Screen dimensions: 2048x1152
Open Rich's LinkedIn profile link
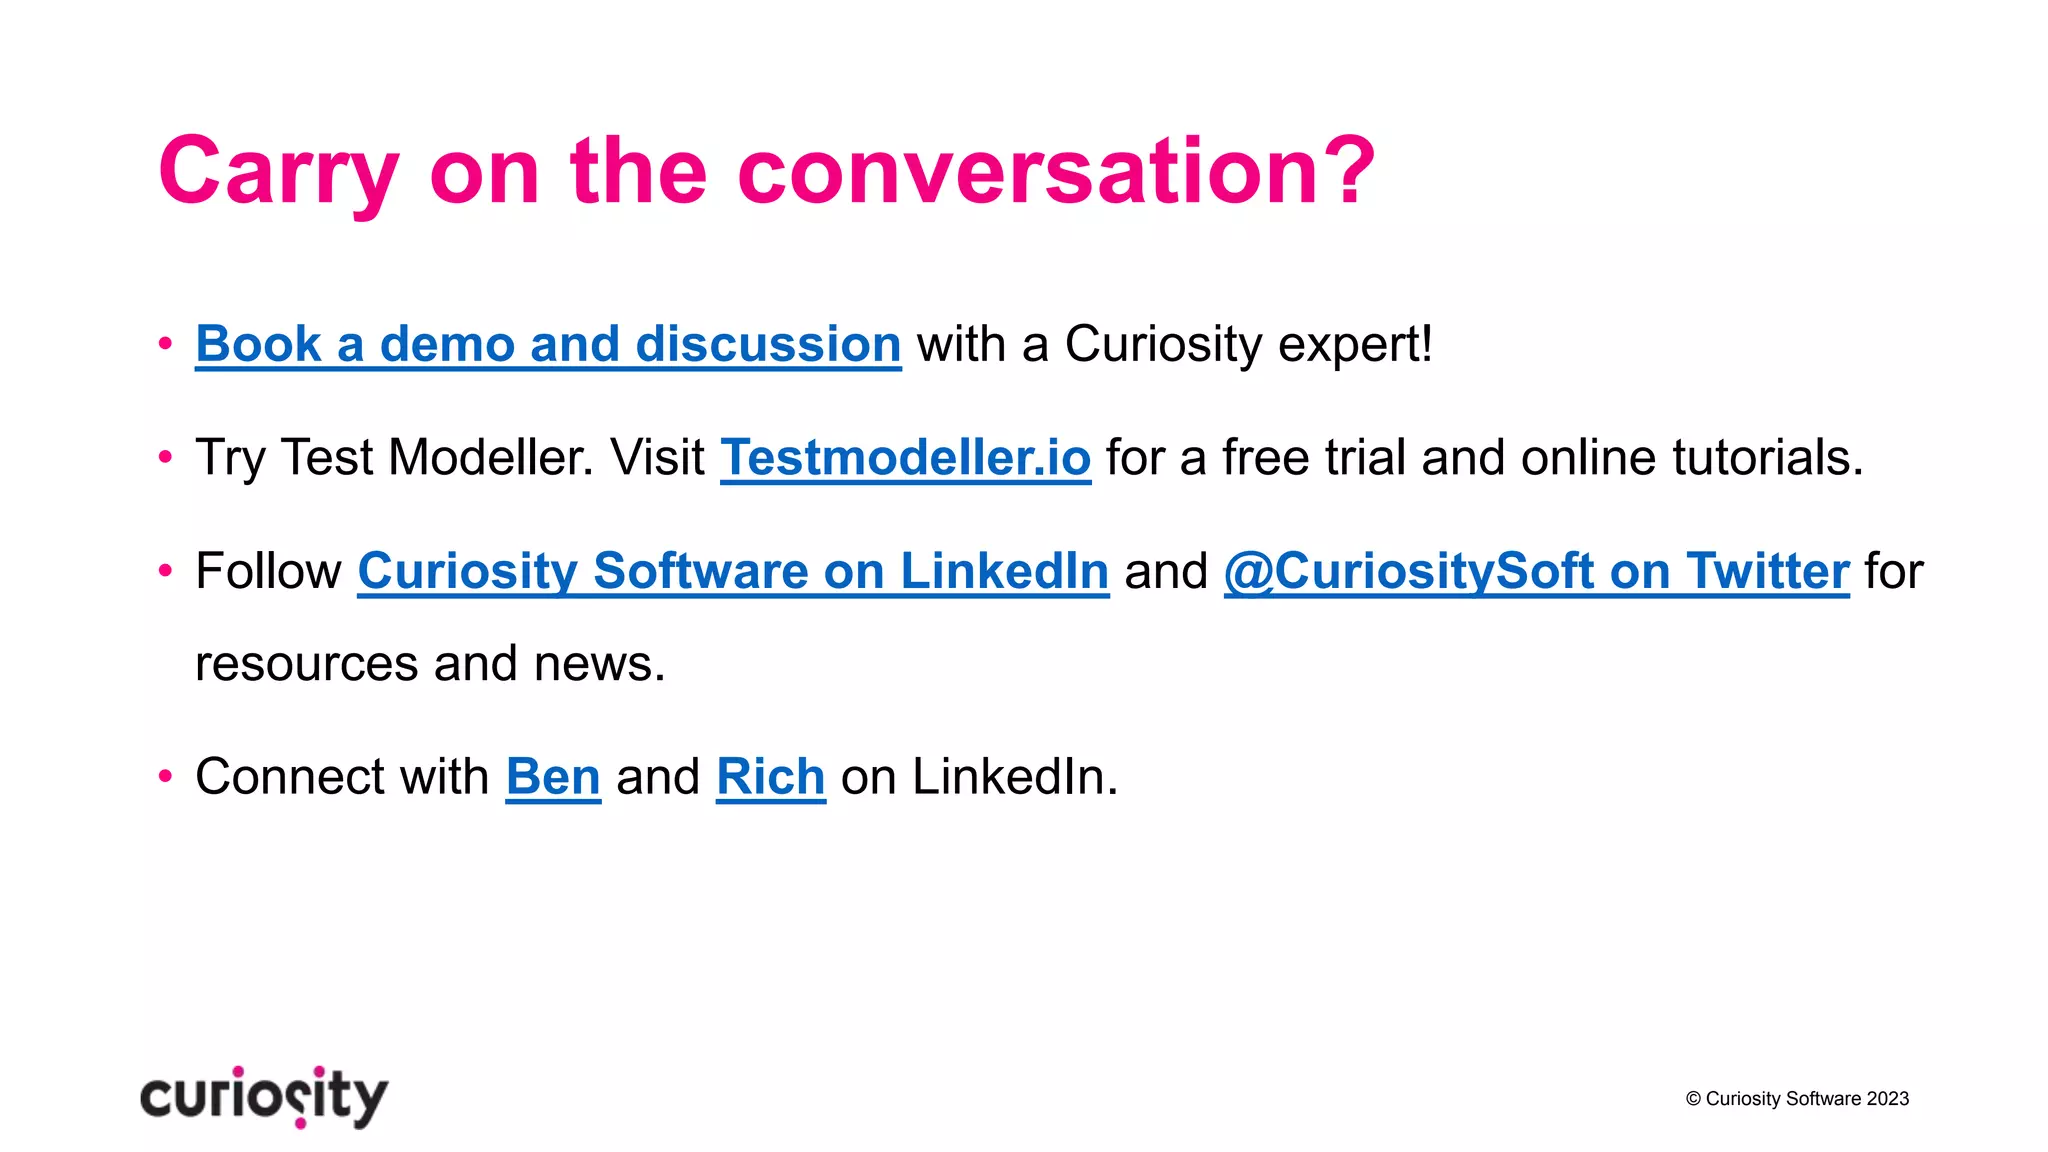[770, 777]
